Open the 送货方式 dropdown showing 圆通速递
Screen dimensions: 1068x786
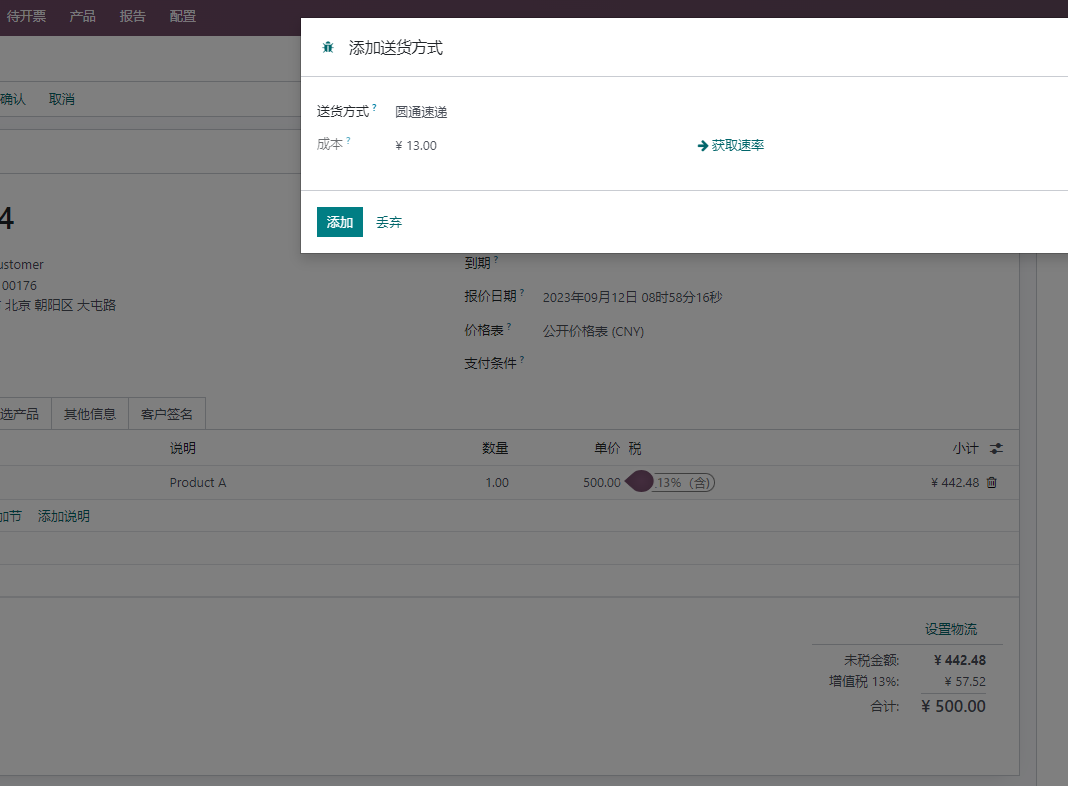coord(538,112)
